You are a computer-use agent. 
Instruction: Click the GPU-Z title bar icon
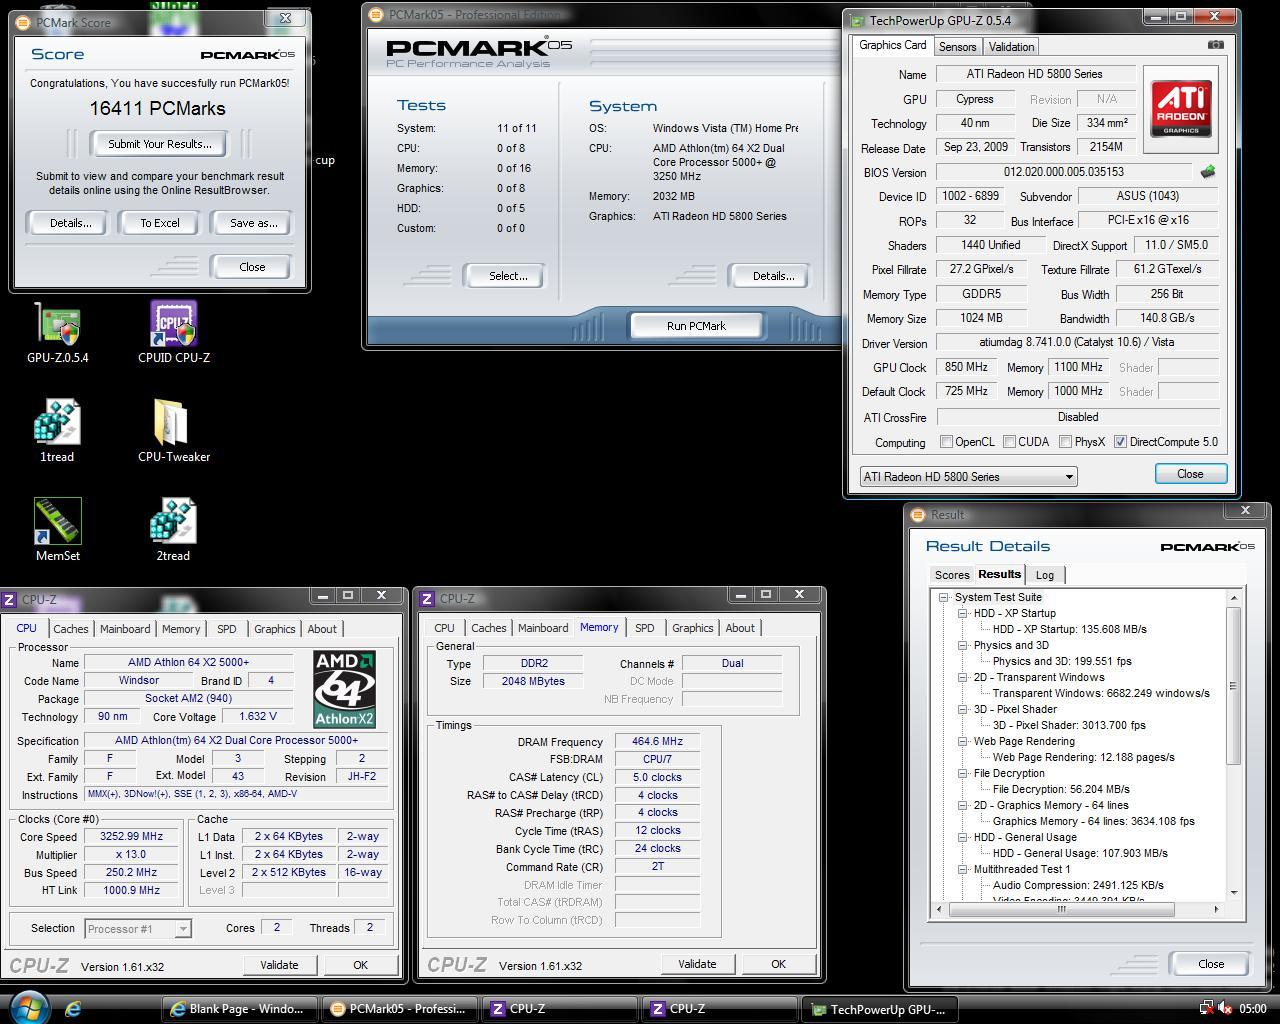(x=857, y=20)
